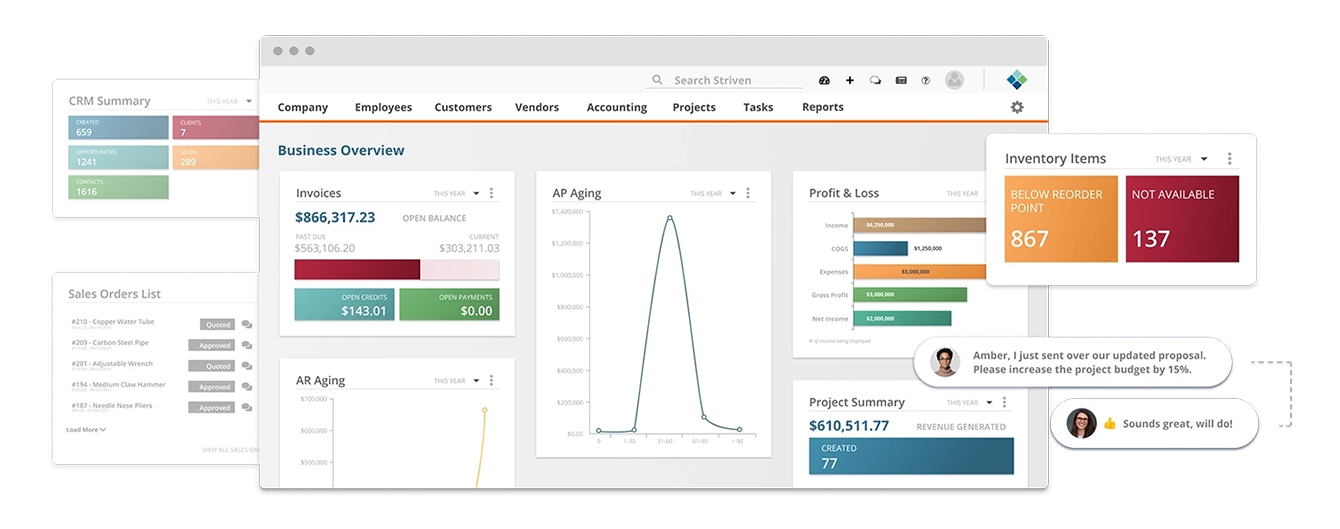Viewport: 1340px width, 529px height.
Task: Click the card/billing icon in header
Action: (x=901, y=80)
